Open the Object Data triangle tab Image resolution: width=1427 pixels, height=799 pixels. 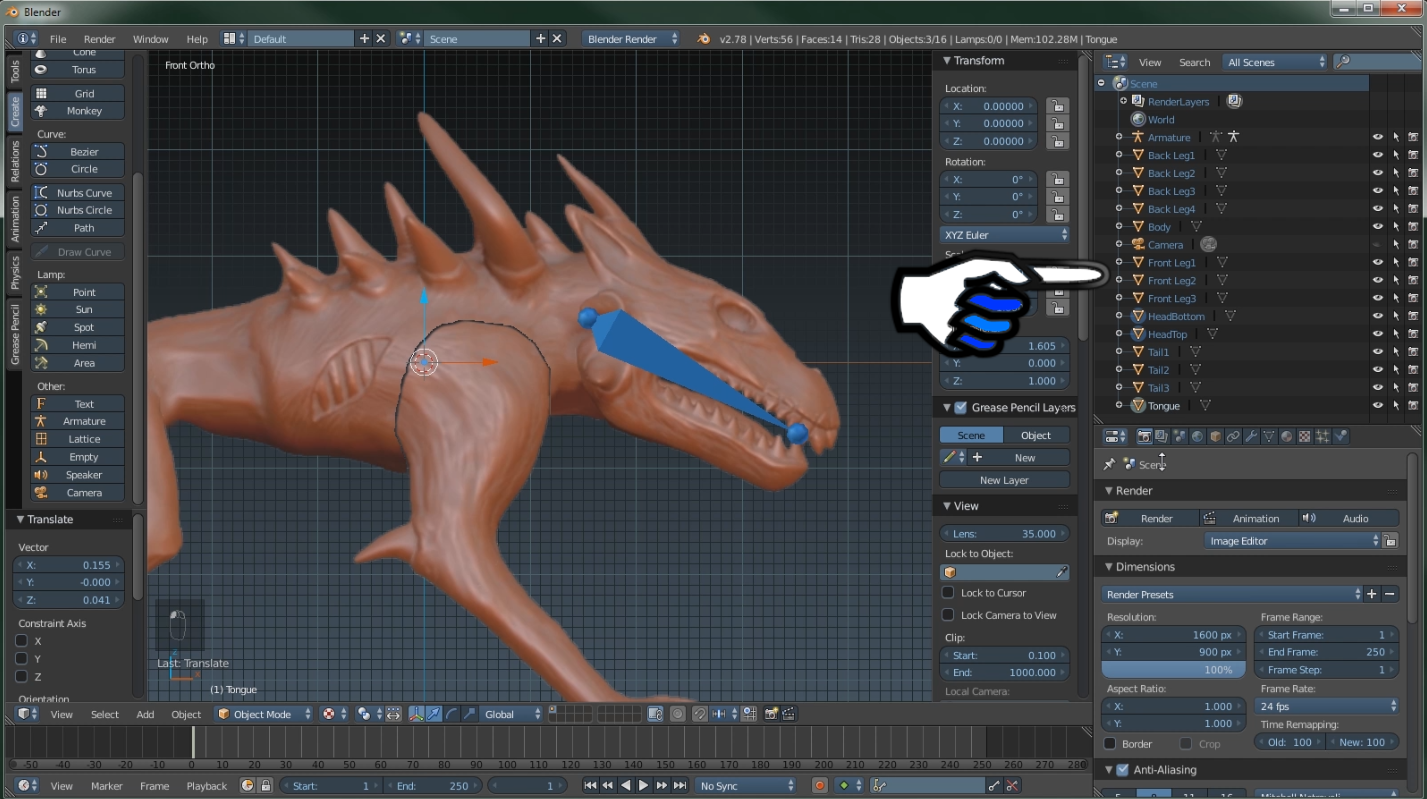coord(1269,436)
